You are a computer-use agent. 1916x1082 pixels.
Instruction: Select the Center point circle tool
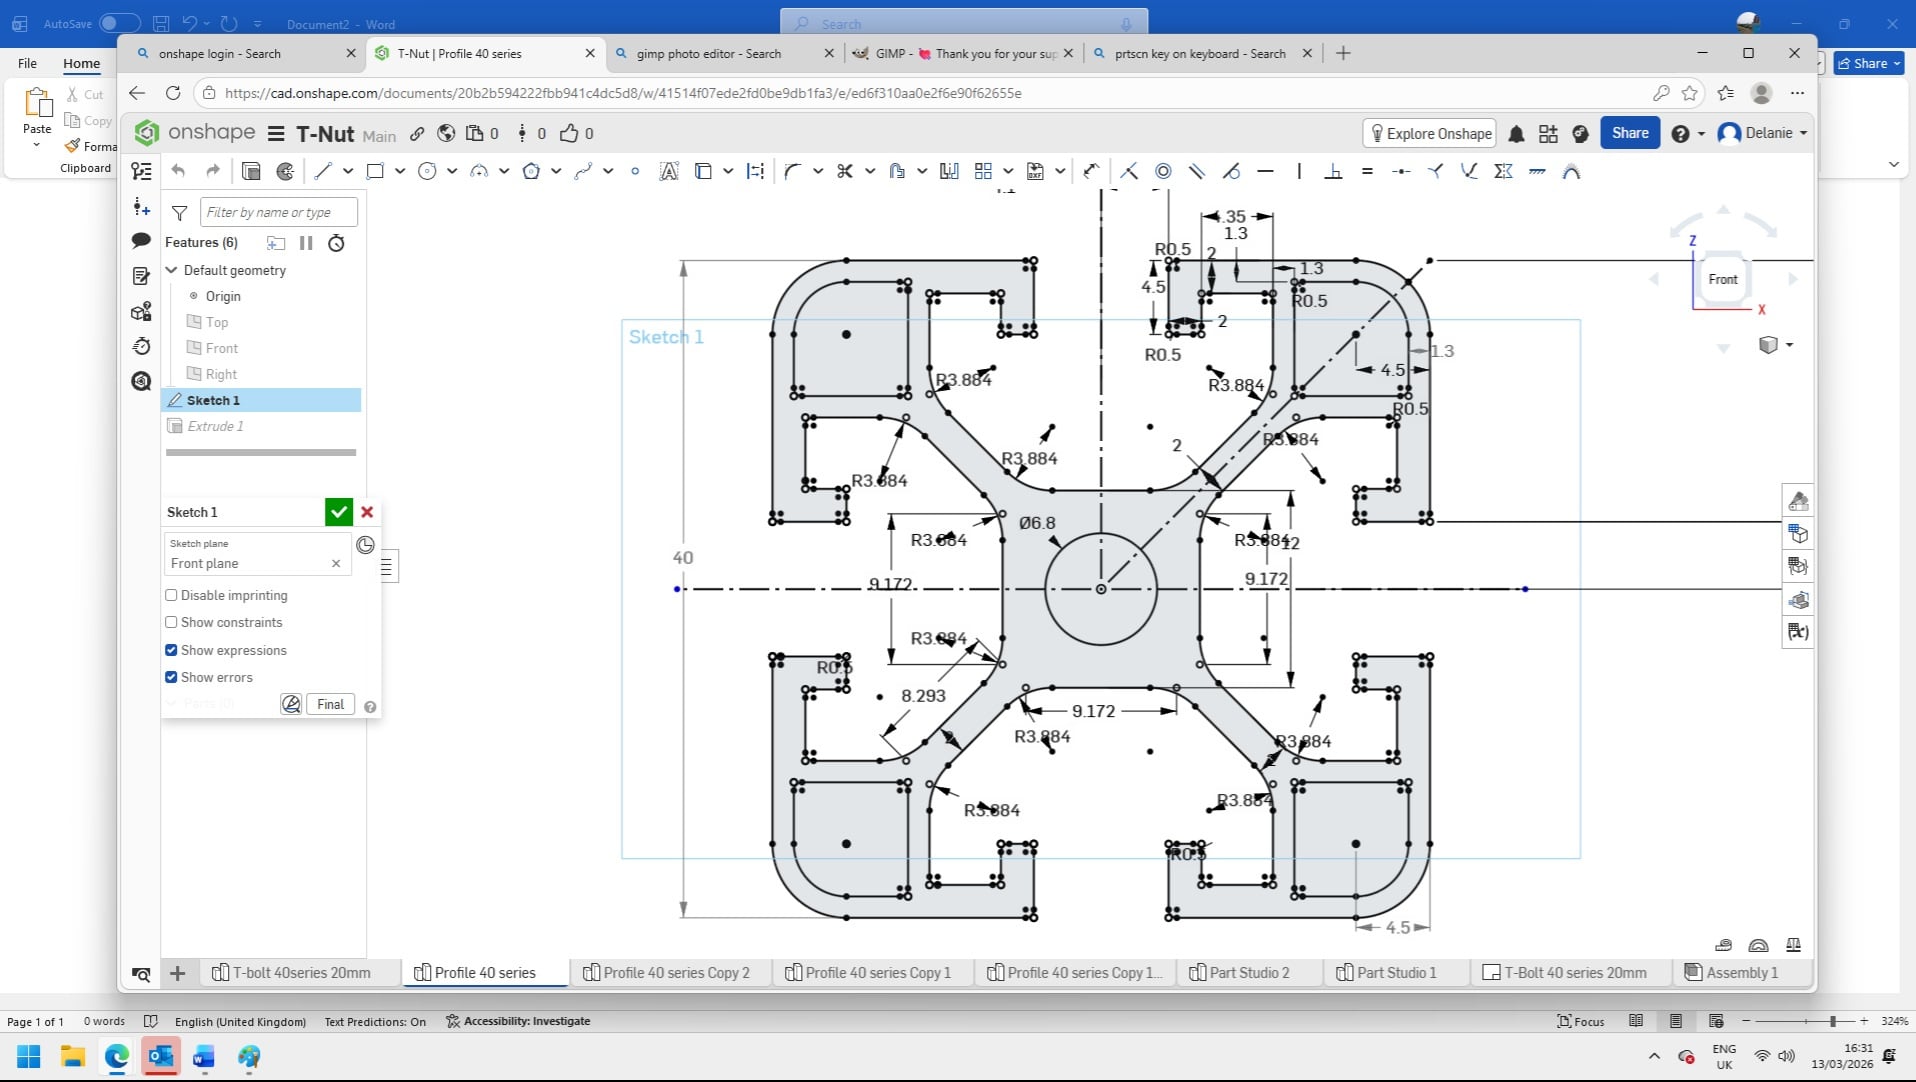point(427,171)
